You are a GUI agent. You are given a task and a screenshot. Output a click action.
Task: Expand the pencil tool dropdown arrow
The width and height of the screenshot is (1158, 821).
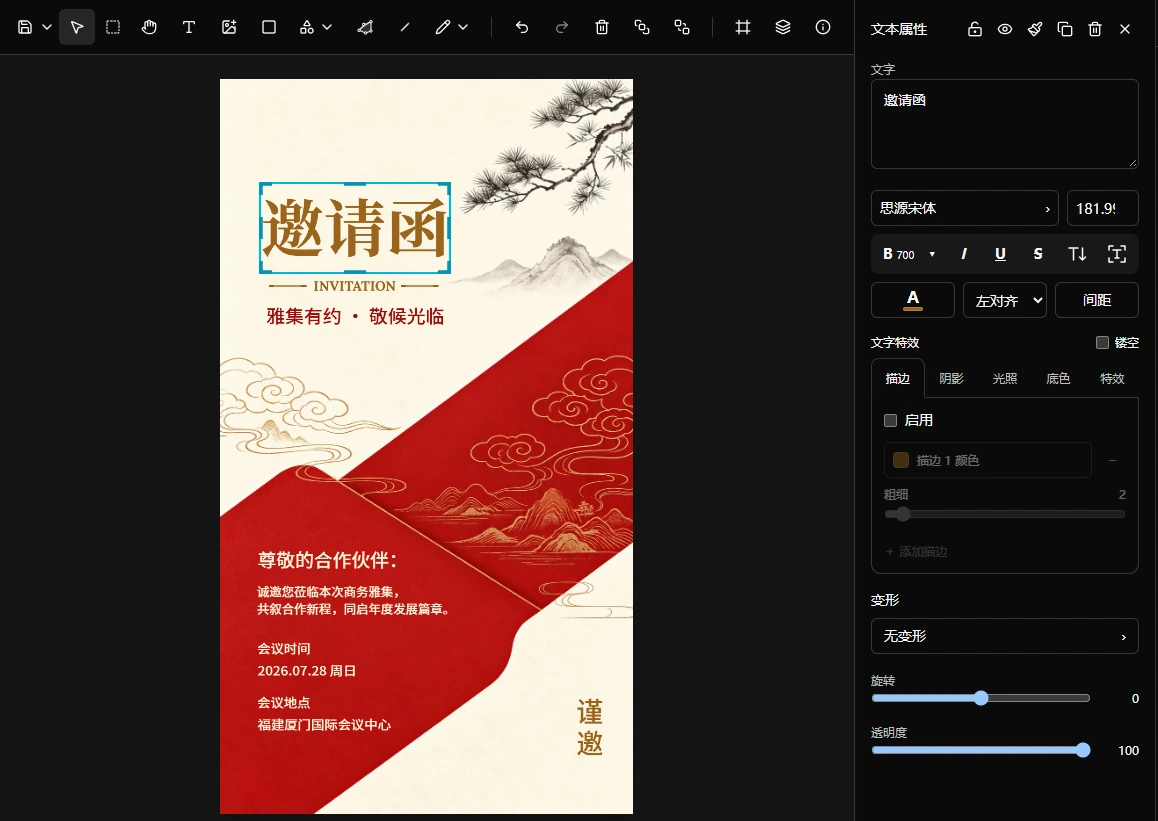[x=463, y=27]
